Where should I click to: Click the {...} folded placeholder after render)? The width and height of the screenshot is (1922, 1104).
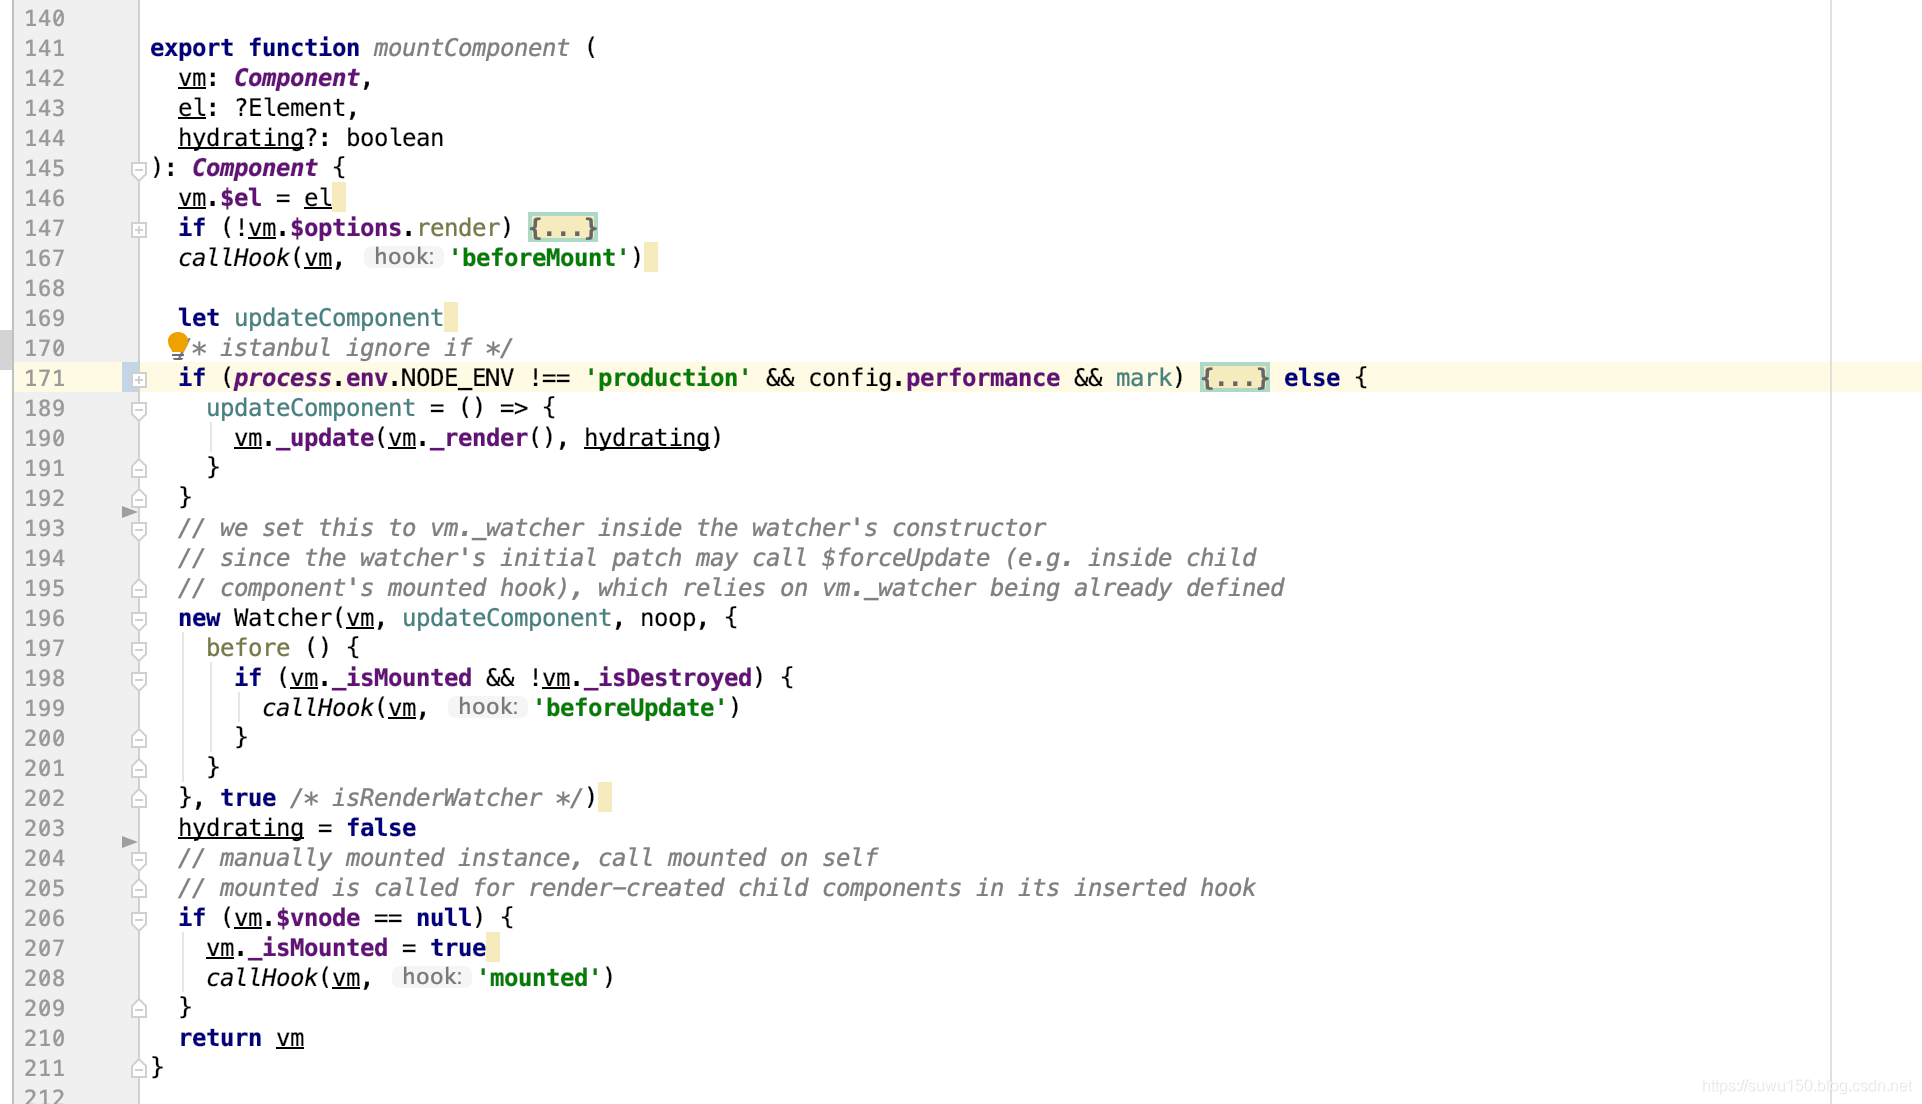[562, 228]
